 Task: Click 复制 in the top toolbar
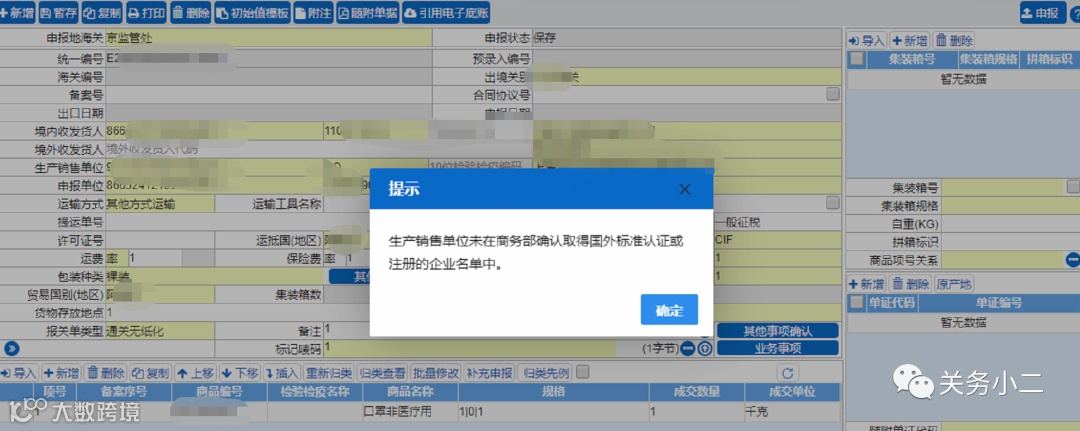(102, 12)
